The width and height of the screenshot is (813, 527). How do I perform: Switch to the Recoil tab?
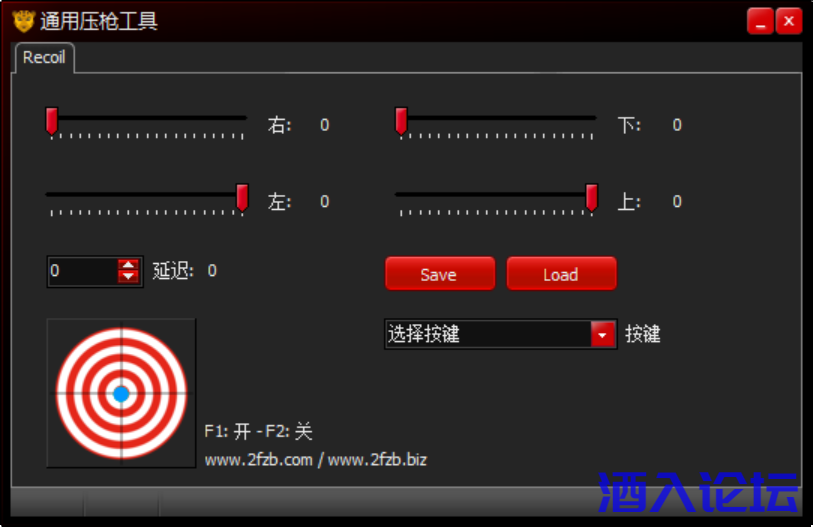44,58
